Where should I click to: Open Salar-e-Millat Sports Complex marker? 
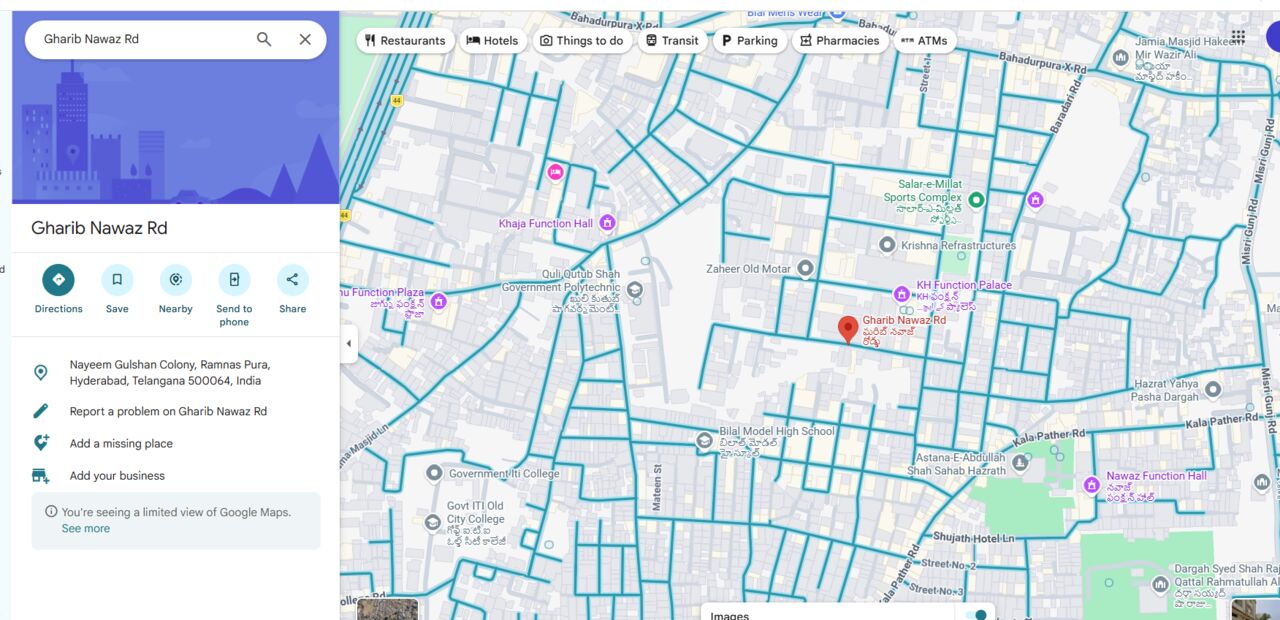click(977, 200)
